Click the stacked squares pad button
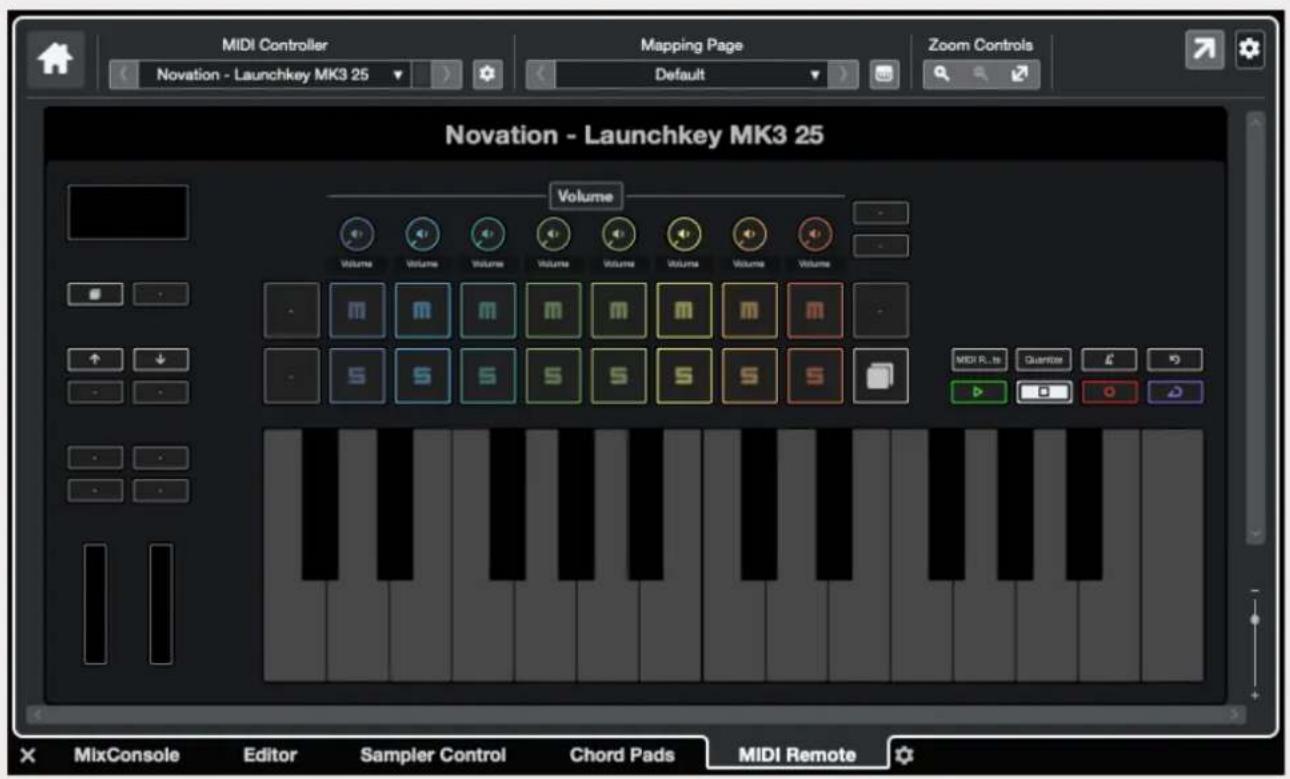The height and width of the screenshot is (779, 1290). tap(881, 376)
